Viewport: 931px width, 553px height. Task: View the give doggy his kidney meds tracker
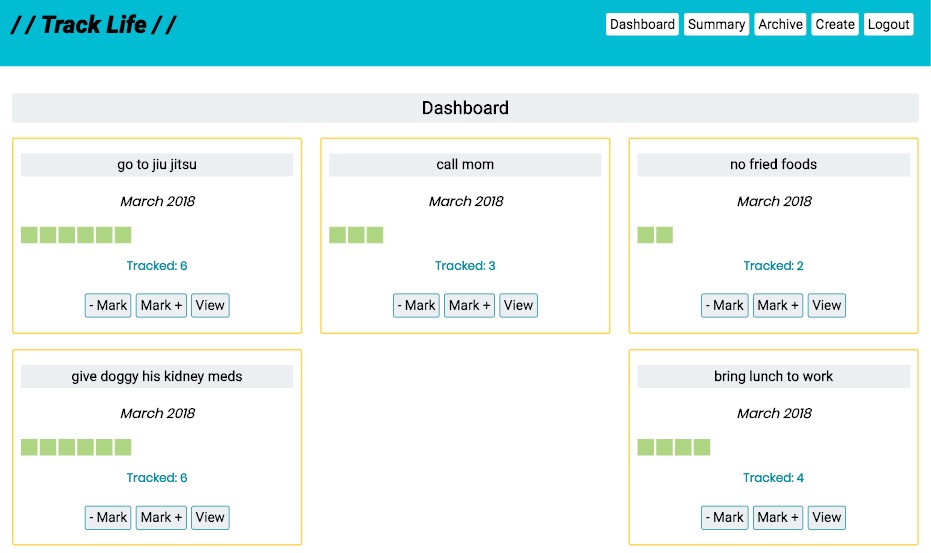coord(210,517)
